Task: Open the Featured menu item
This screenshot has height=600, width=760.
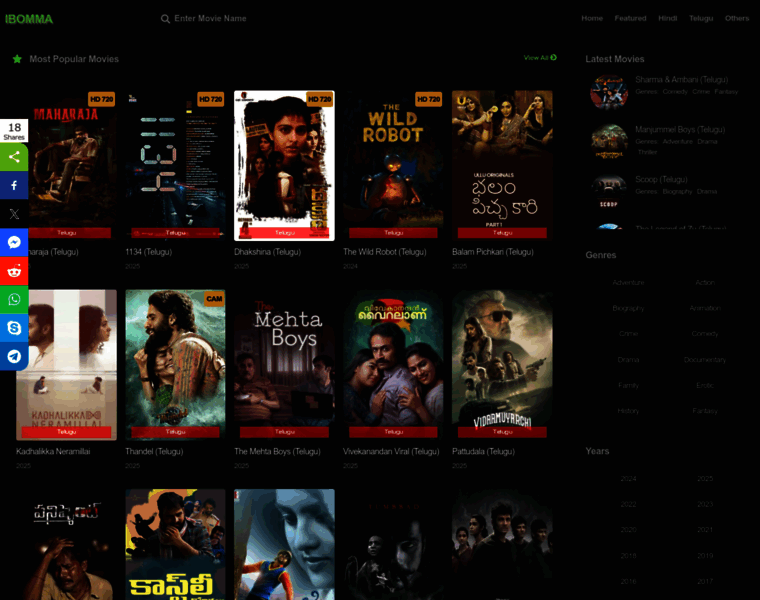Action: (630, 18)
